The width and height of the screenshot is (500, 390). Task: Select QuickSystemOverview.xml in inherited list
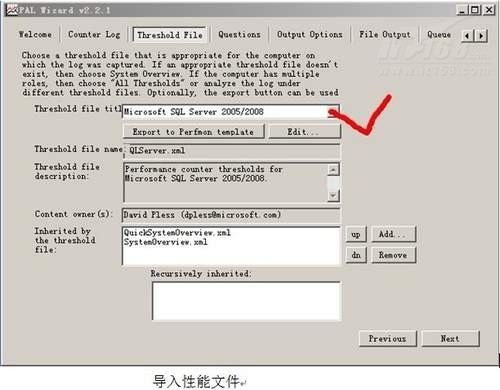click(177, 233)
